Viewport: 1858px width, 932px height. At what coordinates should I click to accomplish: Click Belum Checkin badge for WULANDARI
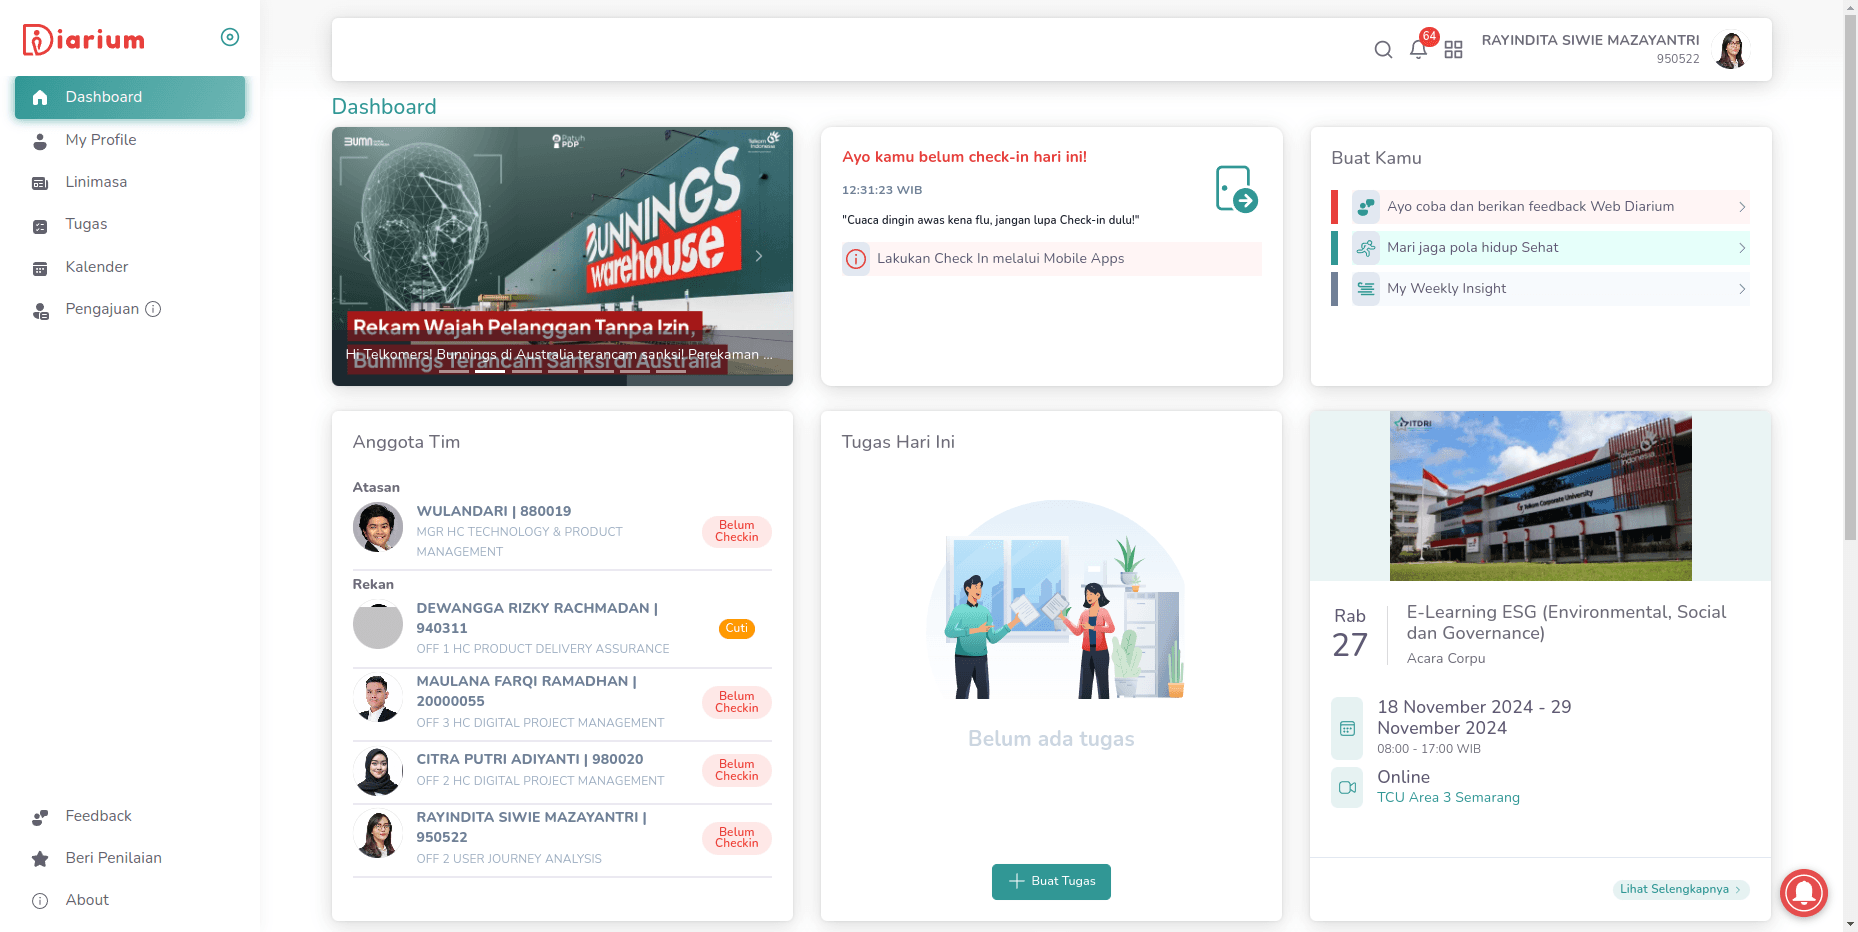pos(737,531)
